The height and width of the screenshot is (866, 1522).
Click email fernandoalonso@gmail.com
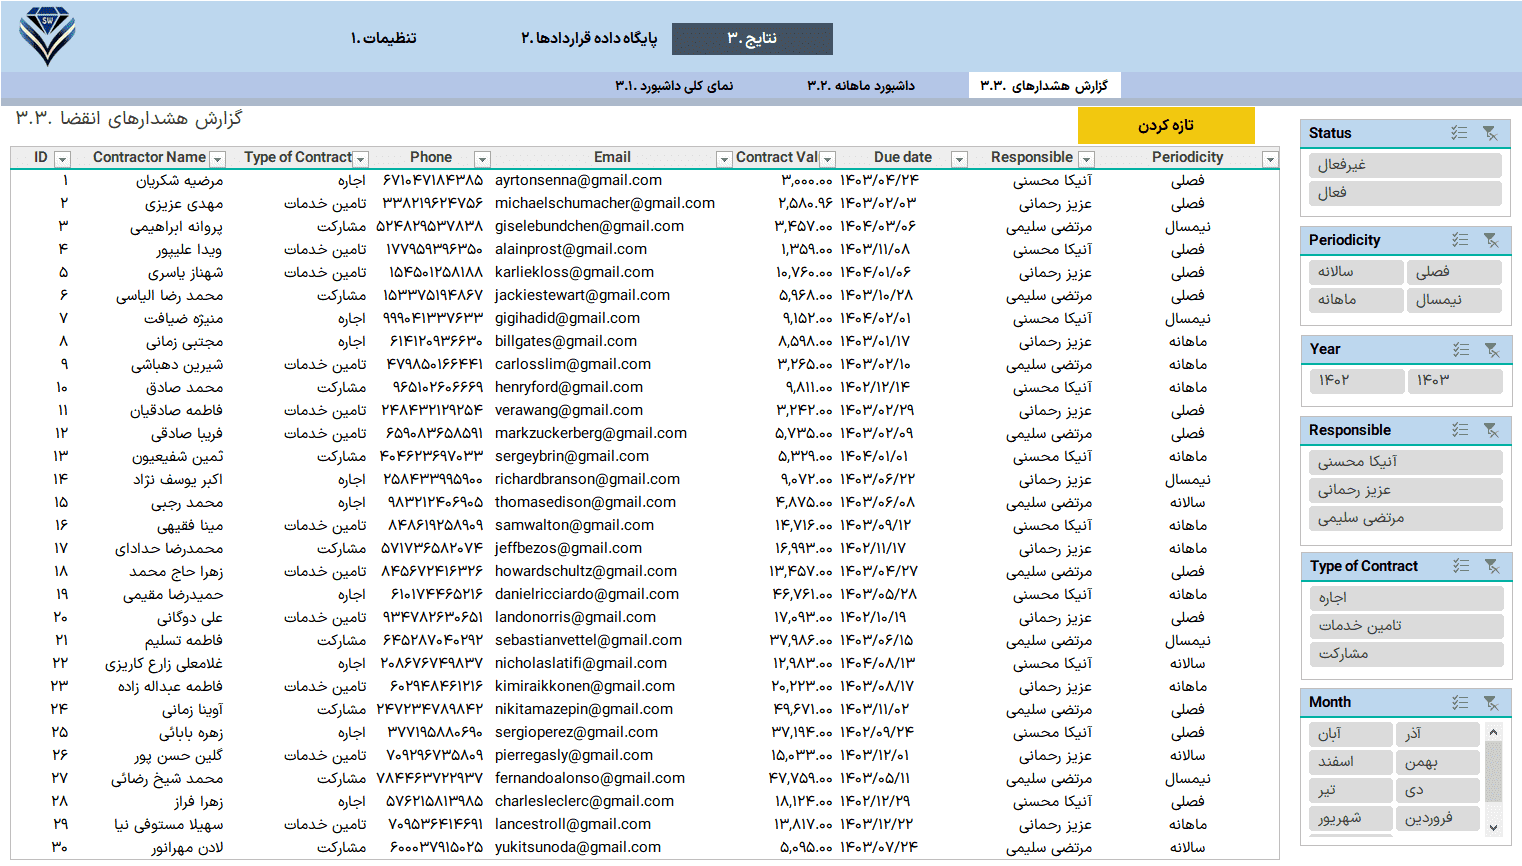pos(590,778)
